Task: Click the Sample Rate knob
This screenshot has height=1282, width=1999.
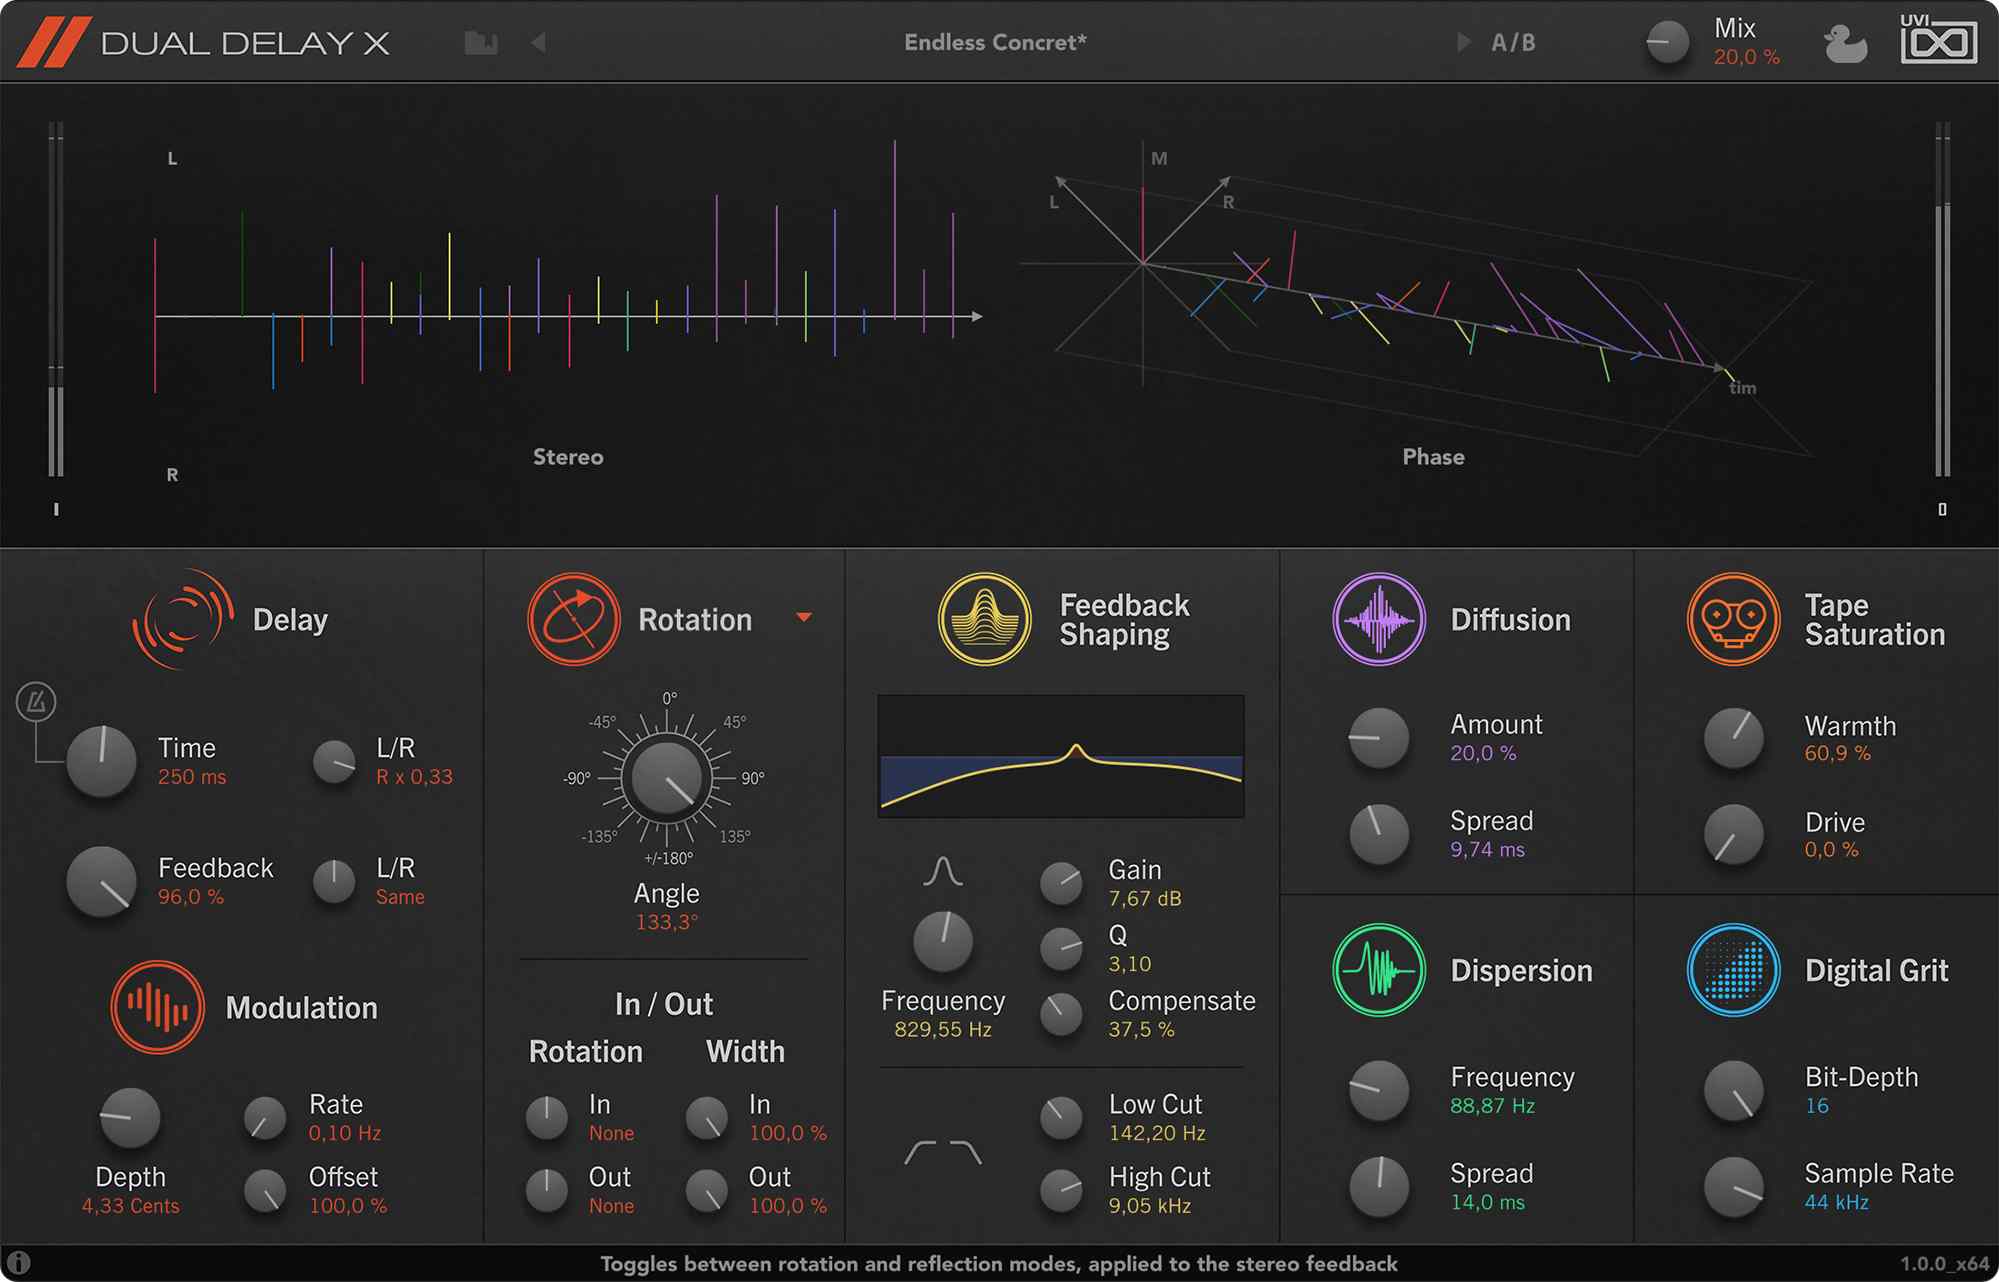Action: [1734, 1186]
